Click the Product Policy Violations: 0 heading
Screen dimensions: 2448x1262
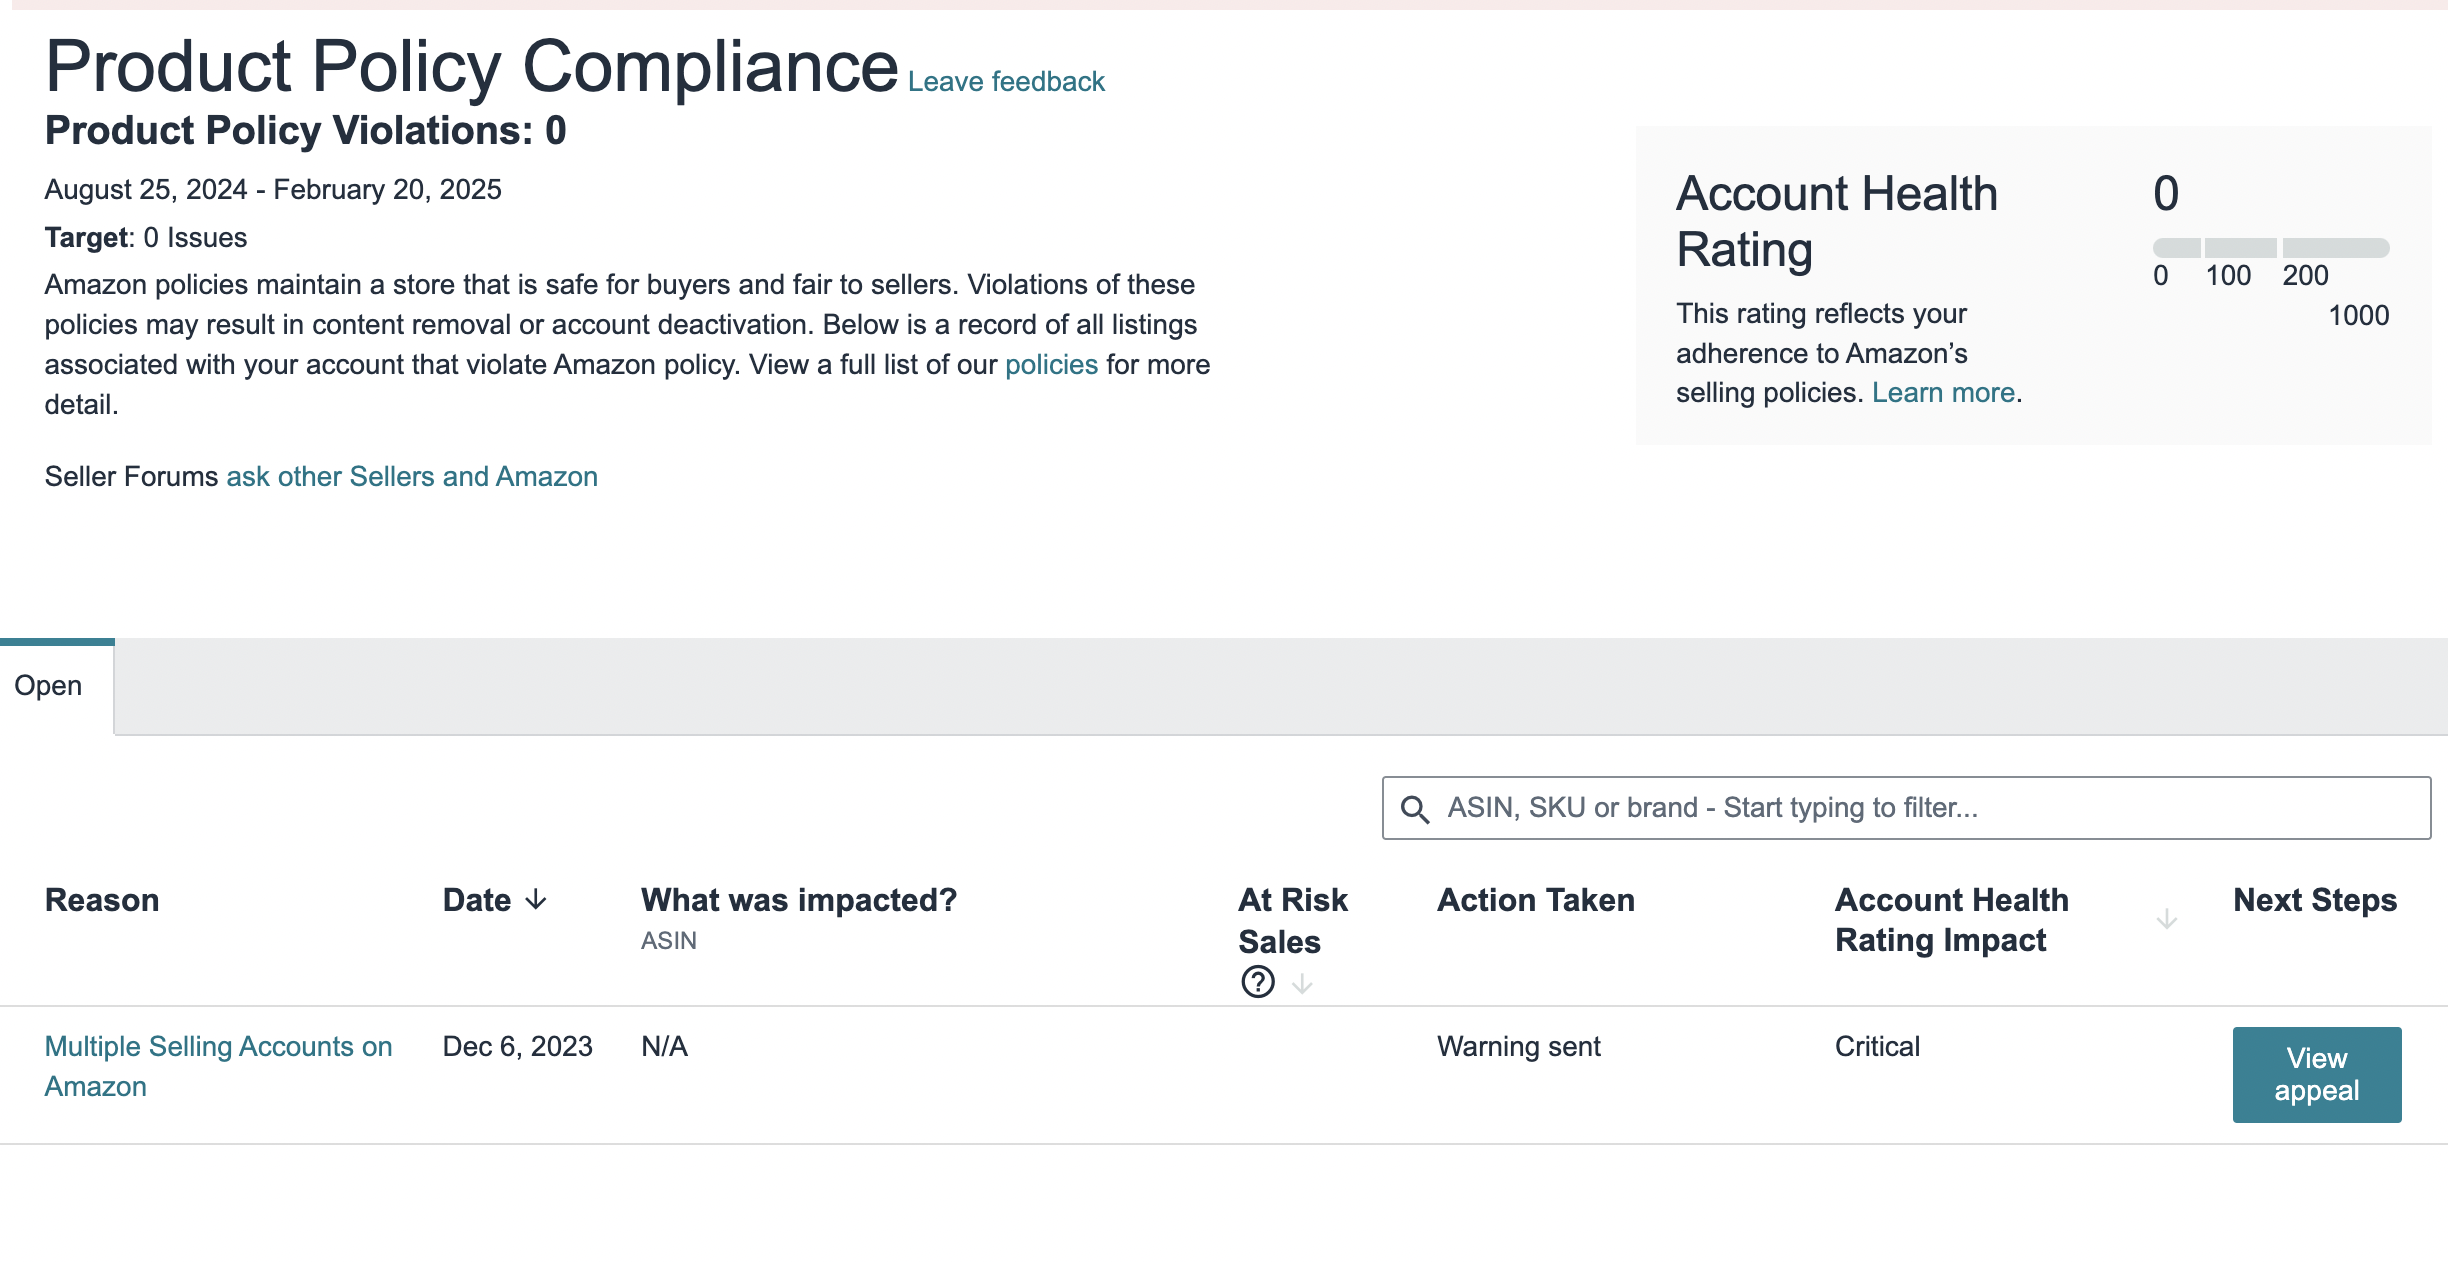click(305, 131)
